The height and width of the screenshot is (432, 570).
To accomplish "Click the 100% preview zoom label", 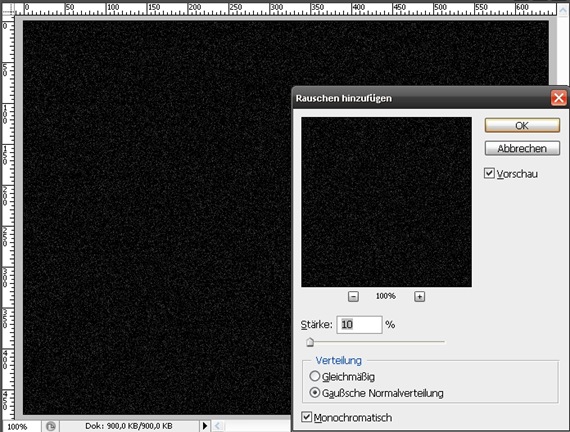I will point(386,296).
